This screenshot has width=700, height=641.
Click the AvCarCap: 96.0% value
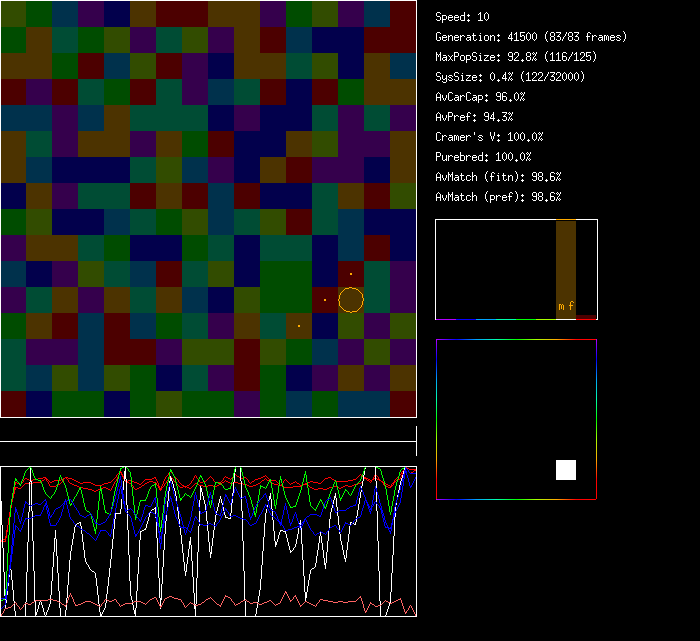(x=480, y=97)
